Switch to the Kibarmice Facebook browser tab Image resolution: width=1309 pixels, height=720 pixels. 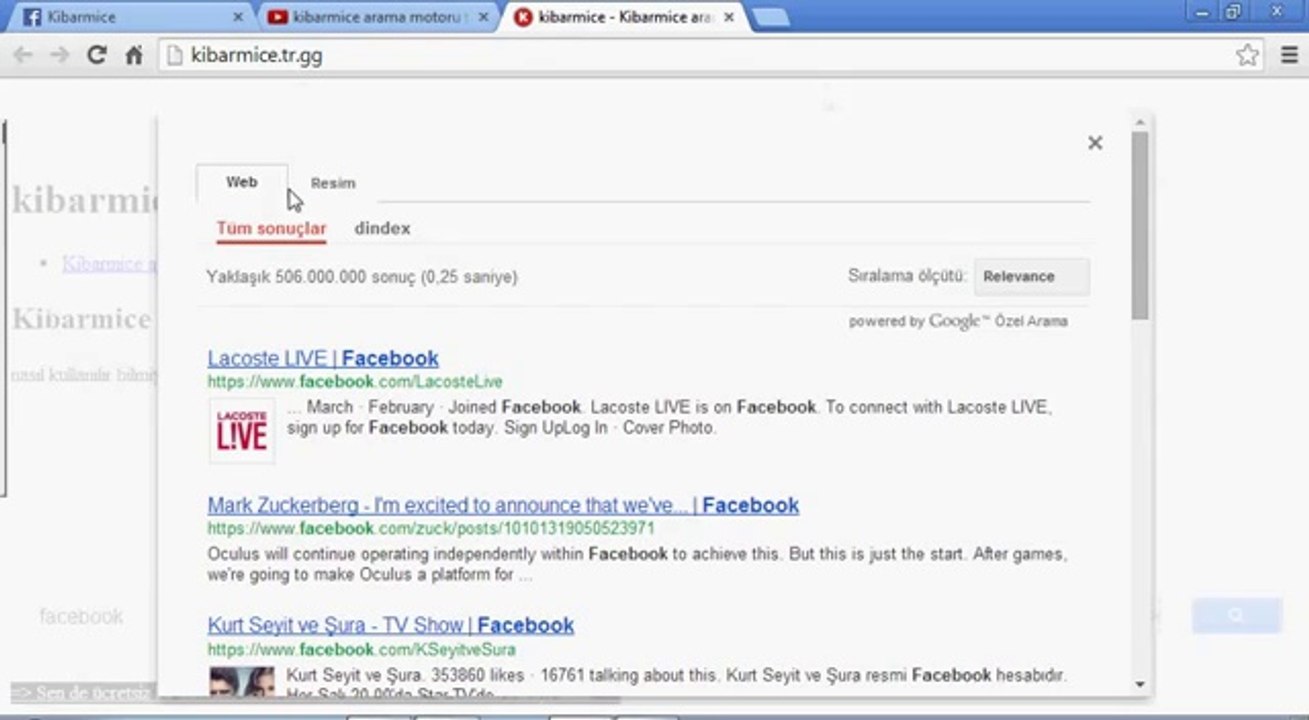pyautogui.click(x=128, y=17)
